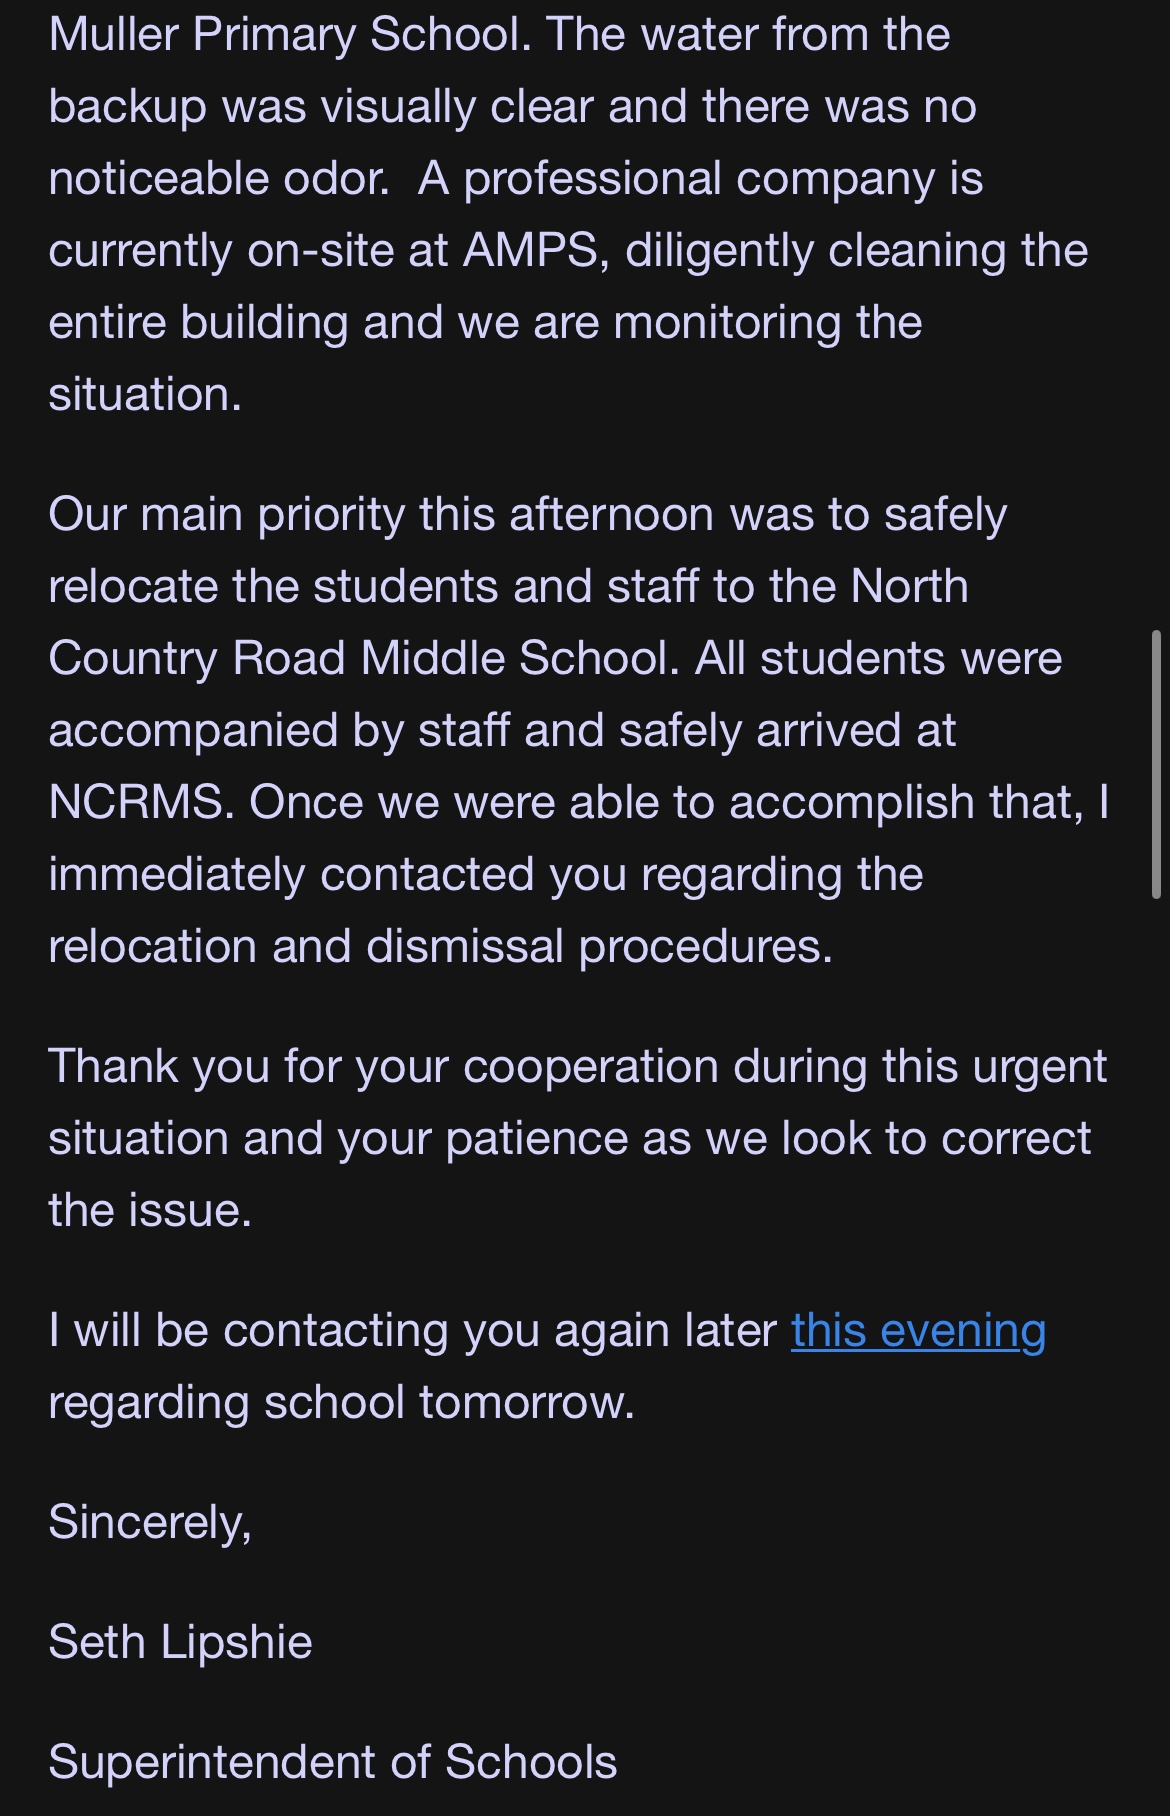Tap "Thank you for your cooperation" text

[382, 1067]
